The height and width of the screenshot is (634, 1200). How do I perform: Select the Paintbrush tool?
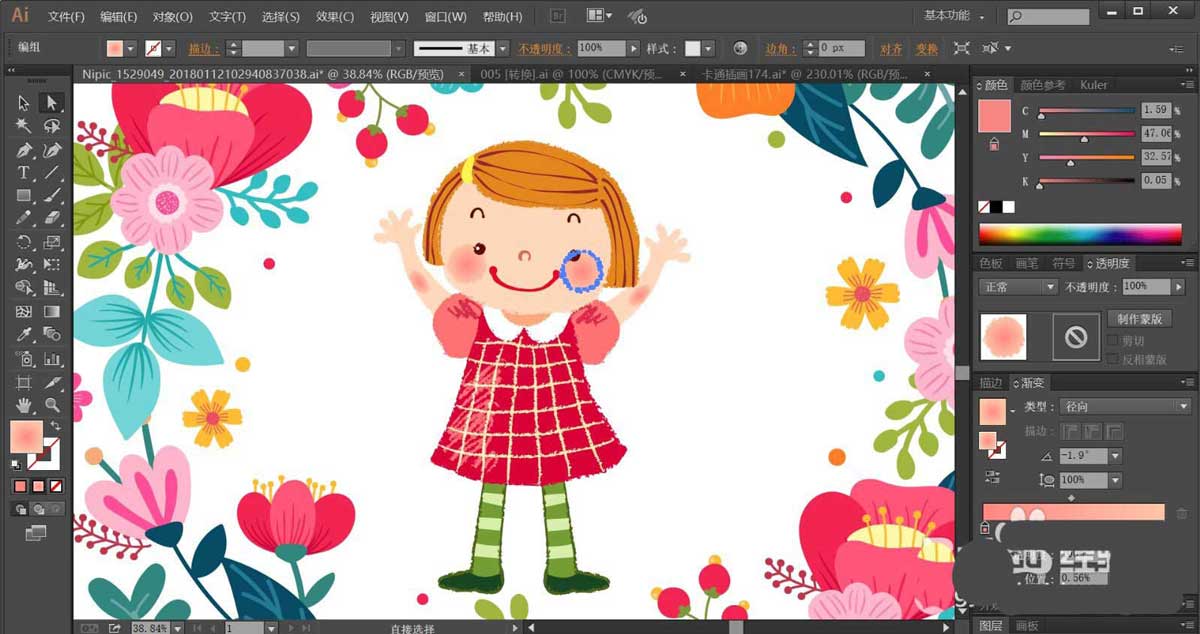(52, 196)
